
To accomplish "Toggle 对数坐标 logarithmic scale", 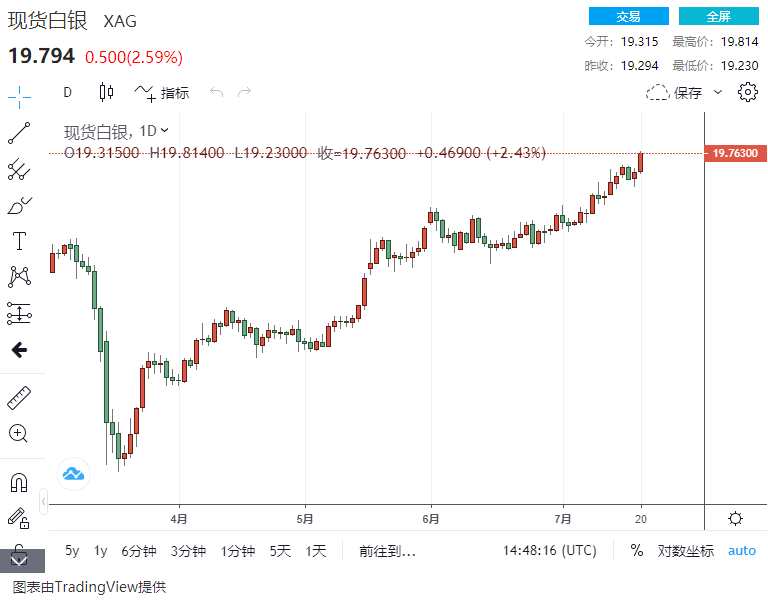I will pos(686,550).
